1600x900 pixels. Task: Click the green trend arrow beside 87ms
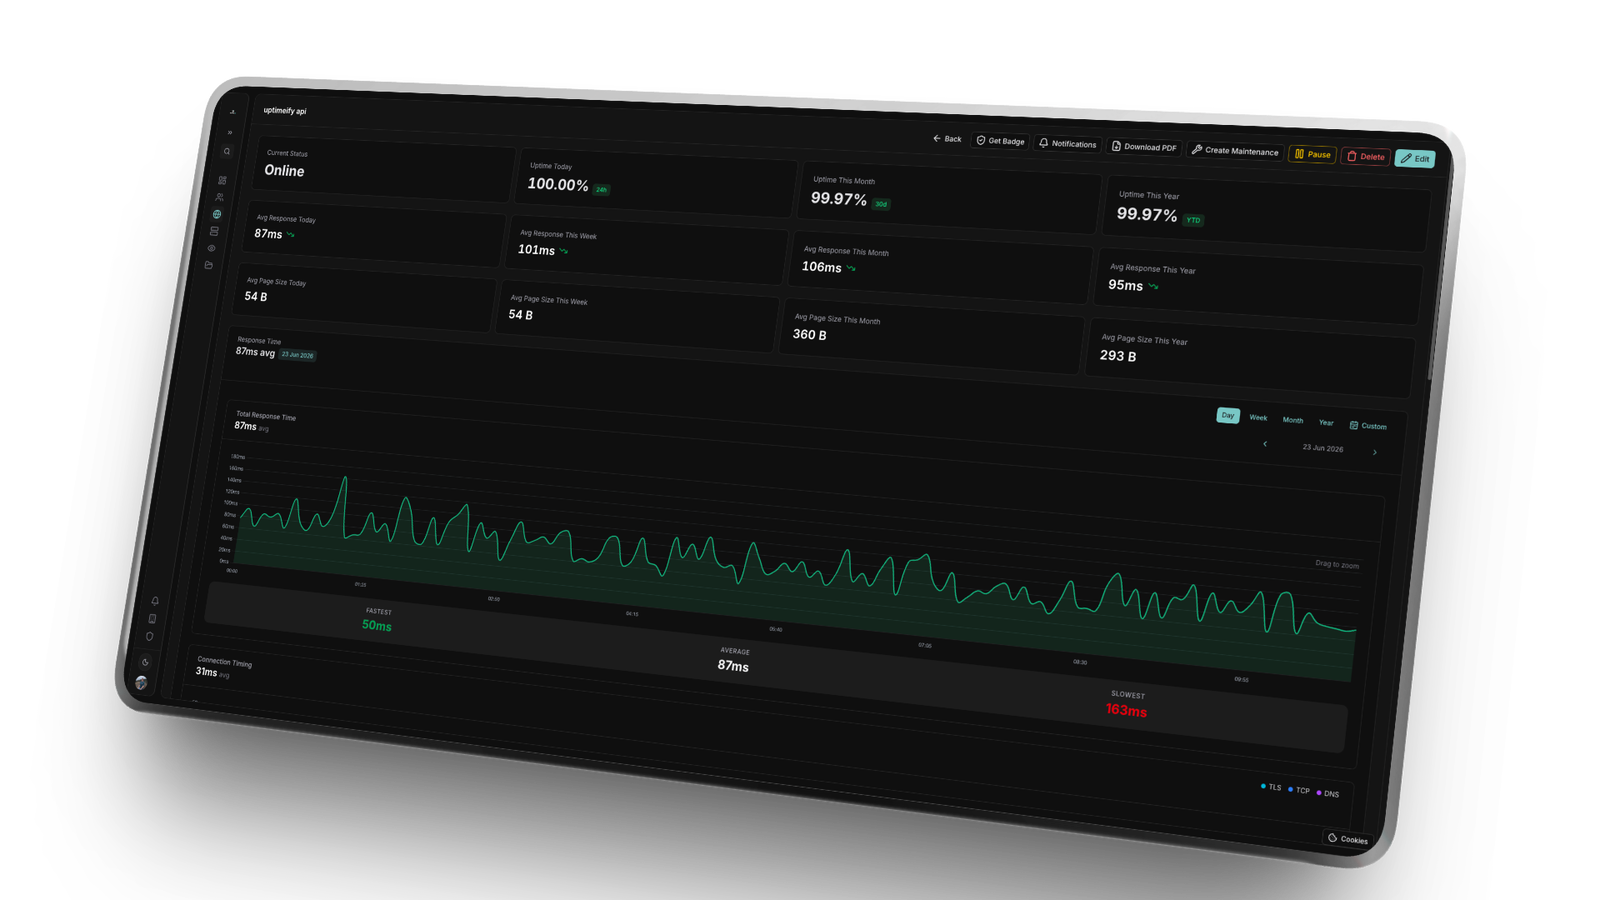click(291, 235)
